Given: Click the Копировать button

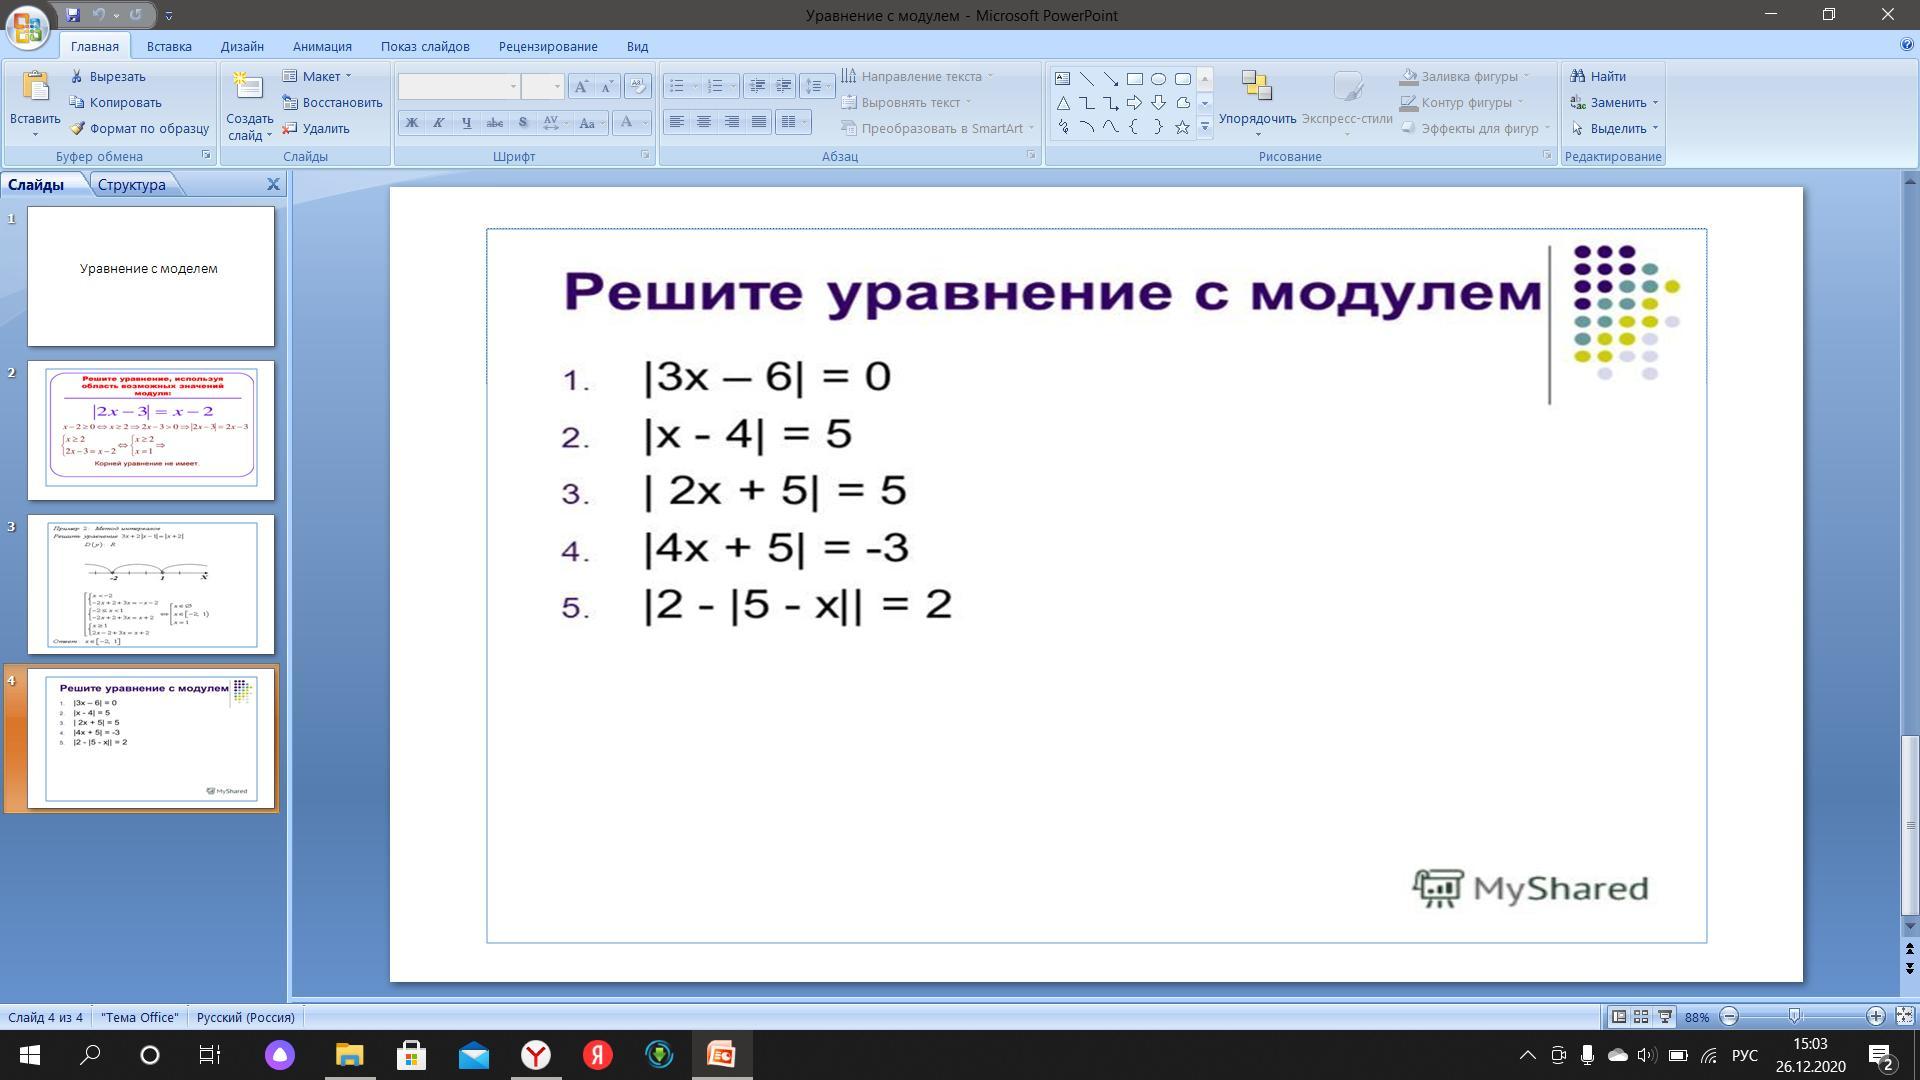Looking at the screenshot, I should coord(116,102).
